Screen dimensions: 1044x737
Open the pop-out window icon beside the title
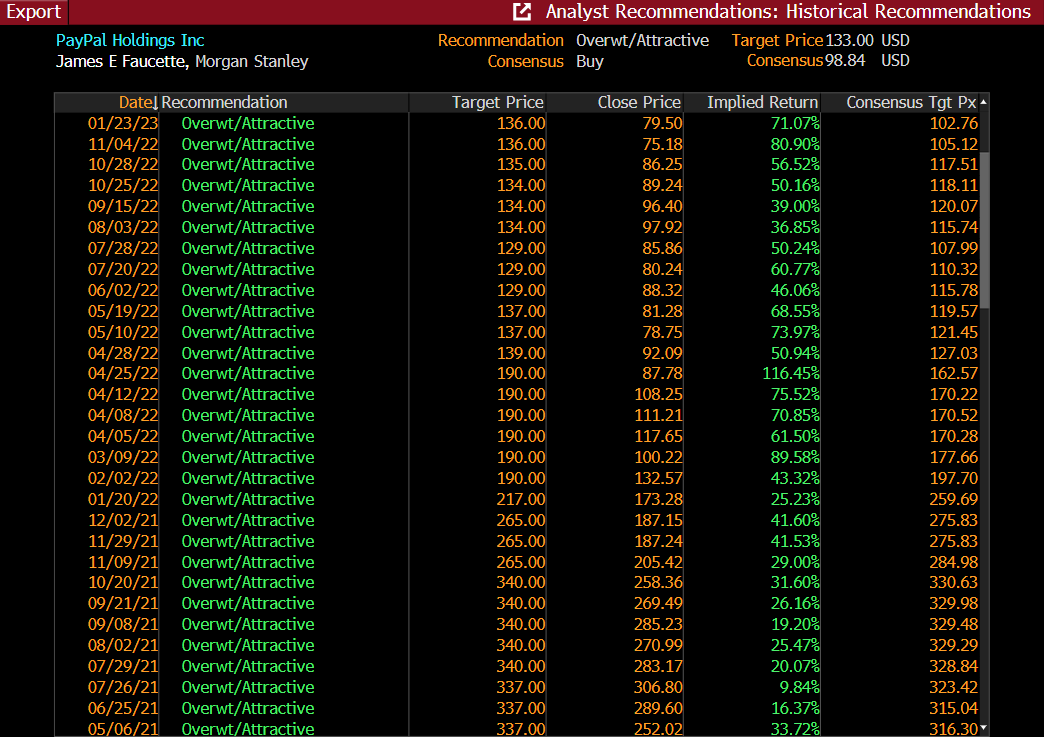tap(522, 12)
